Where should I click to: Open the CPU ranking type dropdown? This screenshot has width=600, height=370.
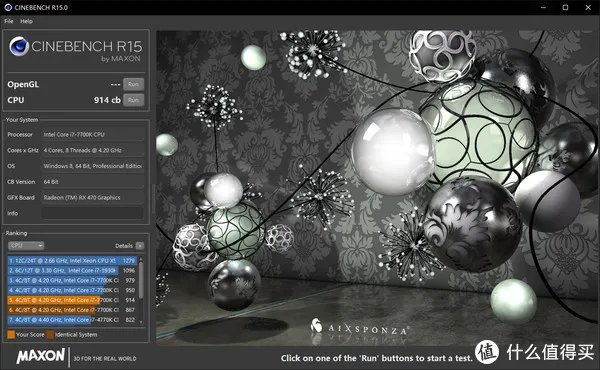click(x=26, y=245)
